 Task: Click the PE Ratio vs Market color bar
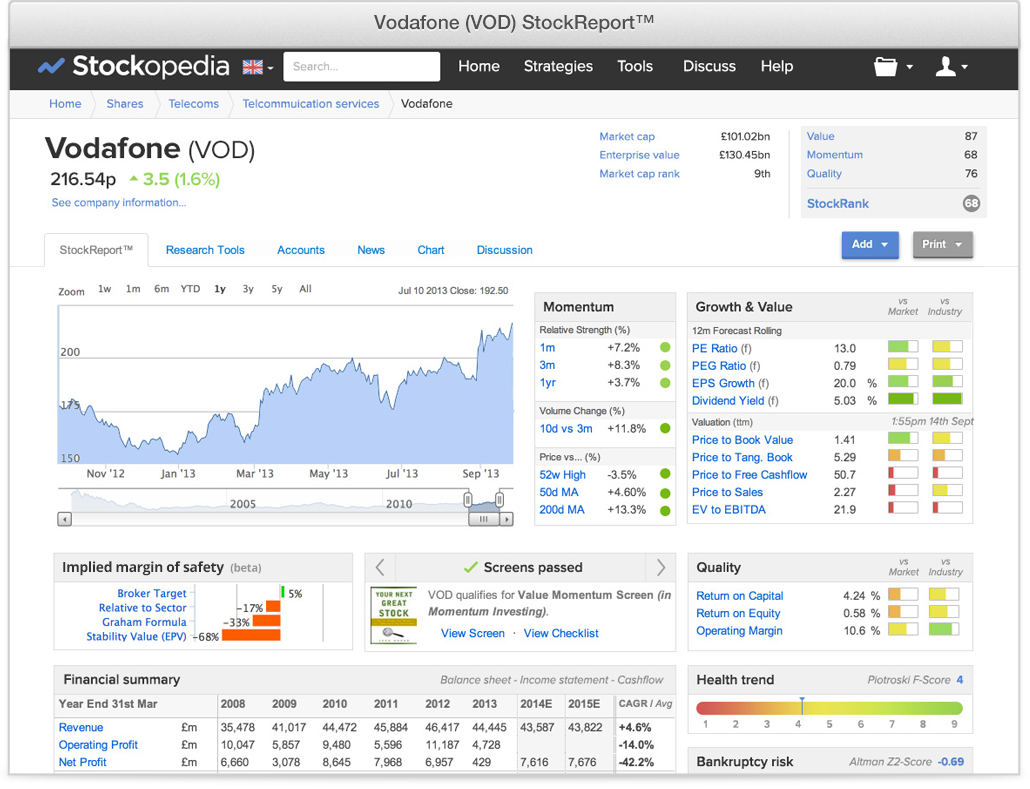tap(903, 347)
